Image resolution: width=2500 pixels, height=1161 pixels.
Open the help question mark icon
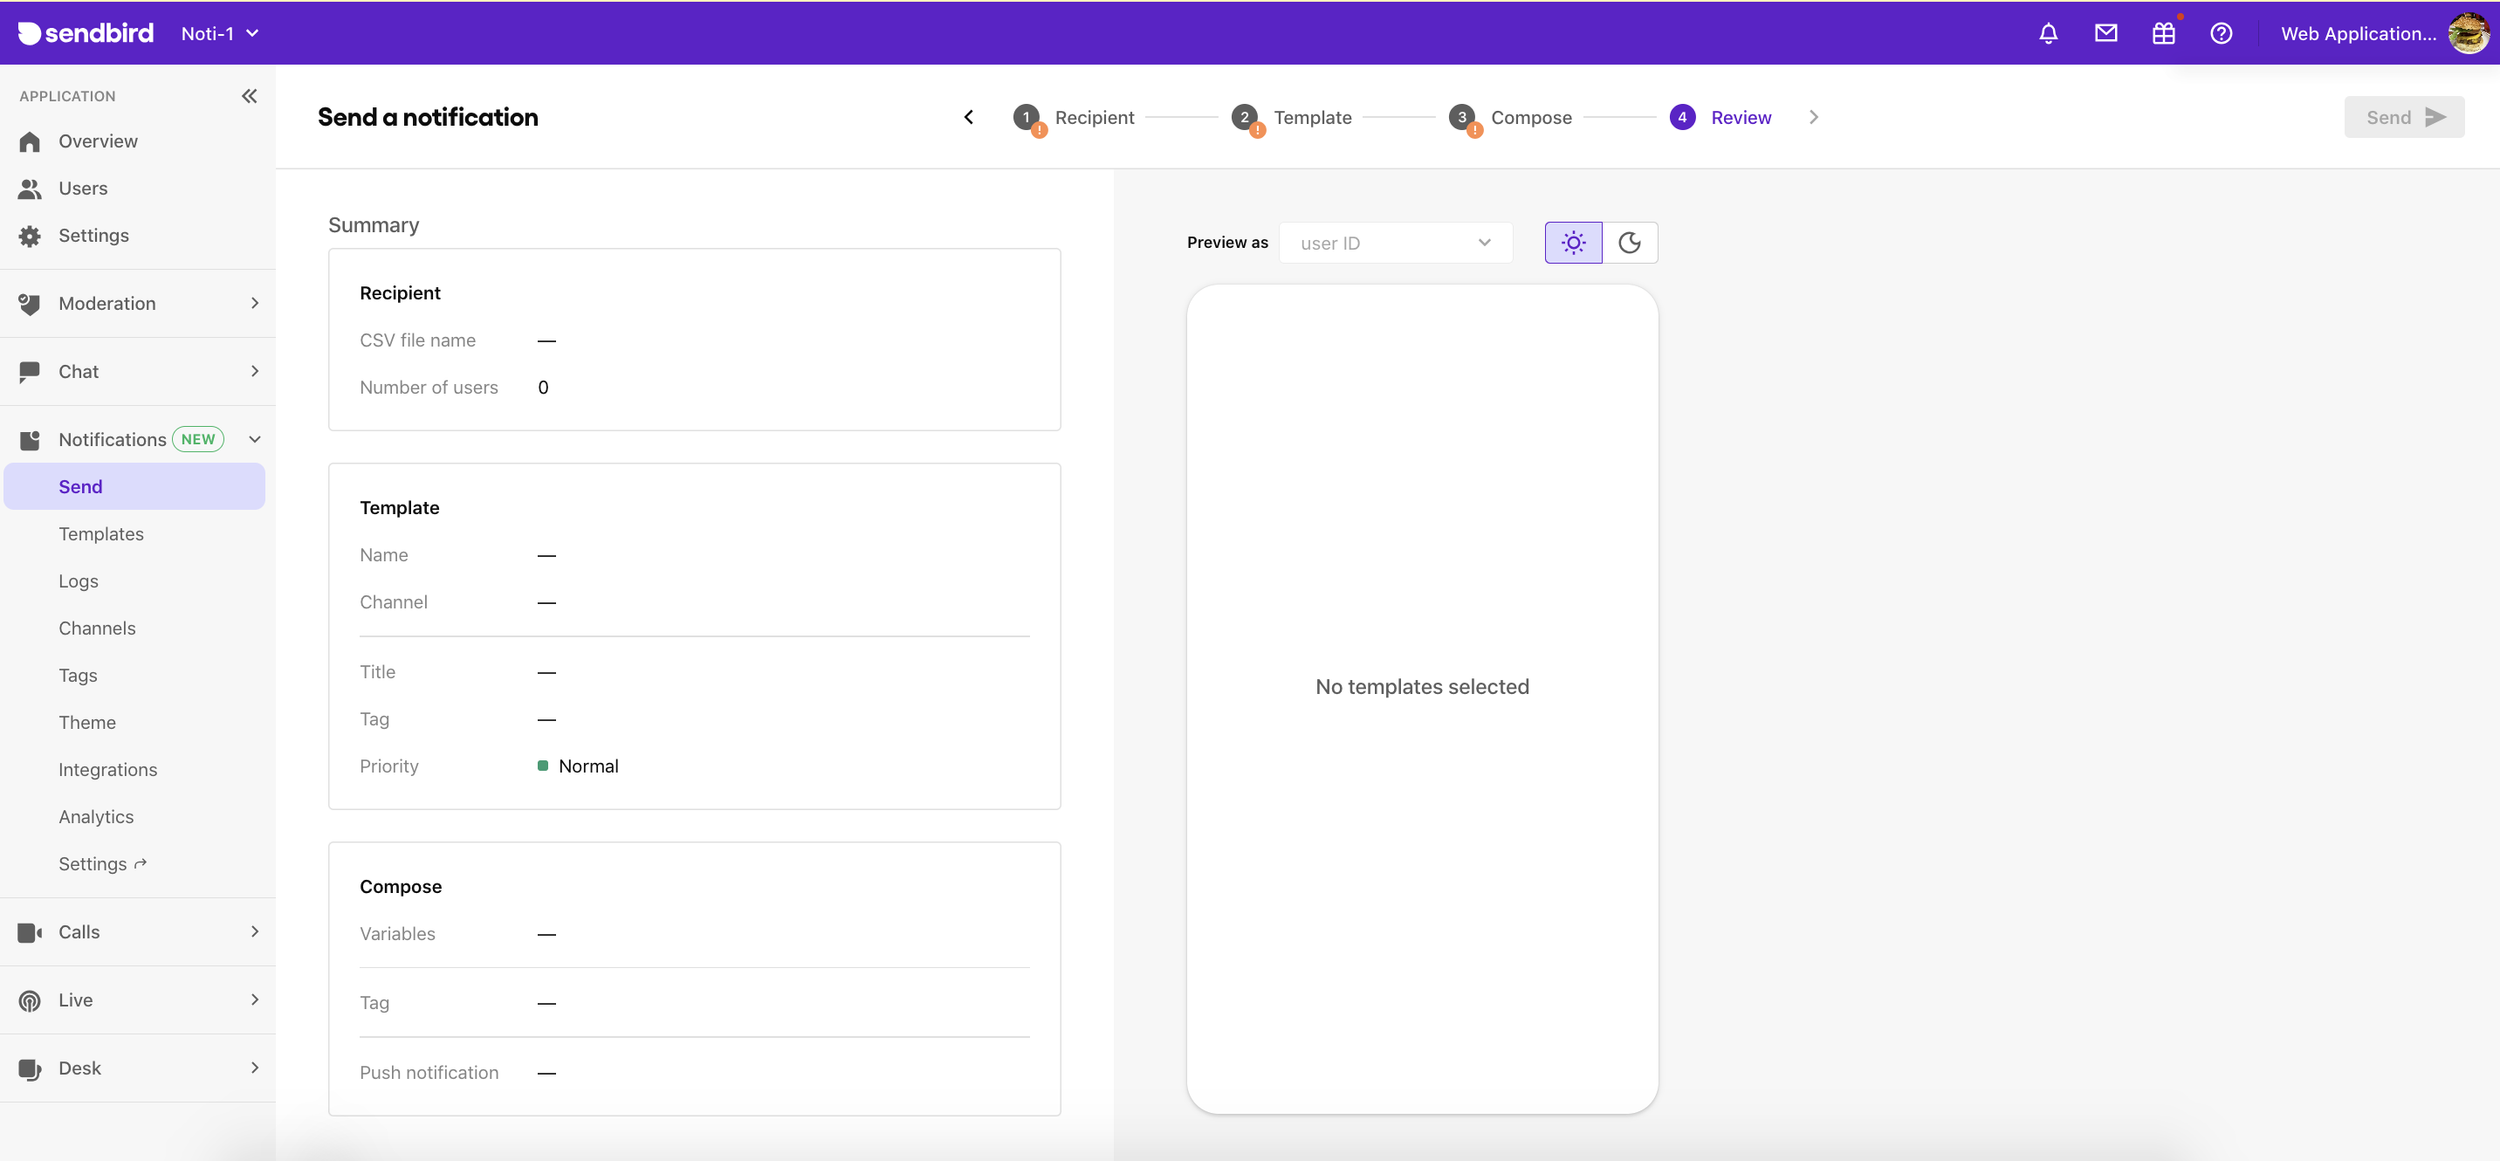coord(2221,33)
